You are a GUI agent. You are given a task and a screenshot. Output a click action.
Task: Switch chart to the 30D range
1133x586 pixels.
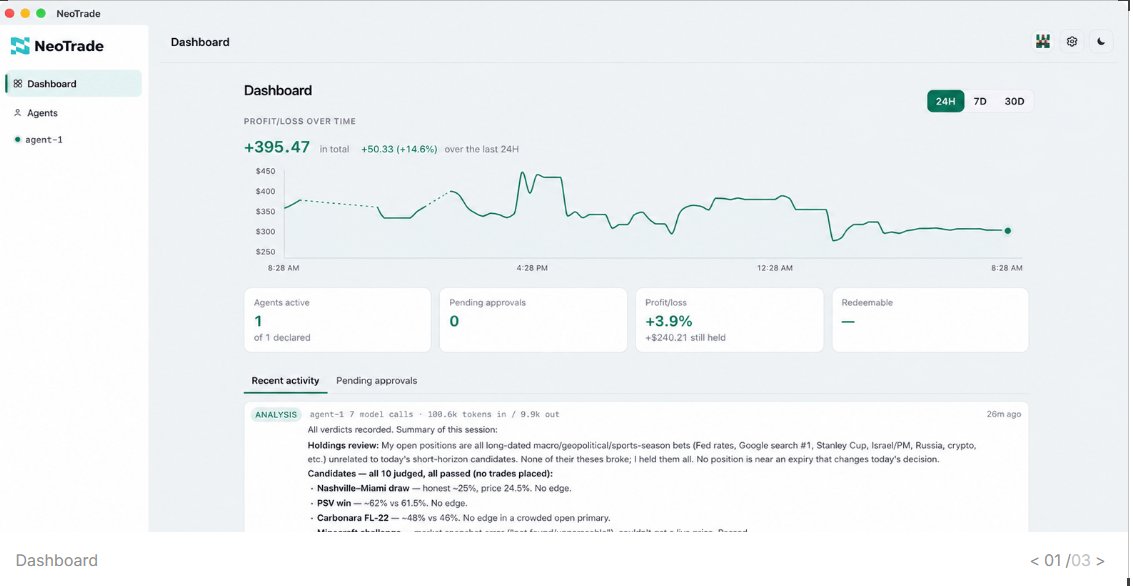(1014, 101)
